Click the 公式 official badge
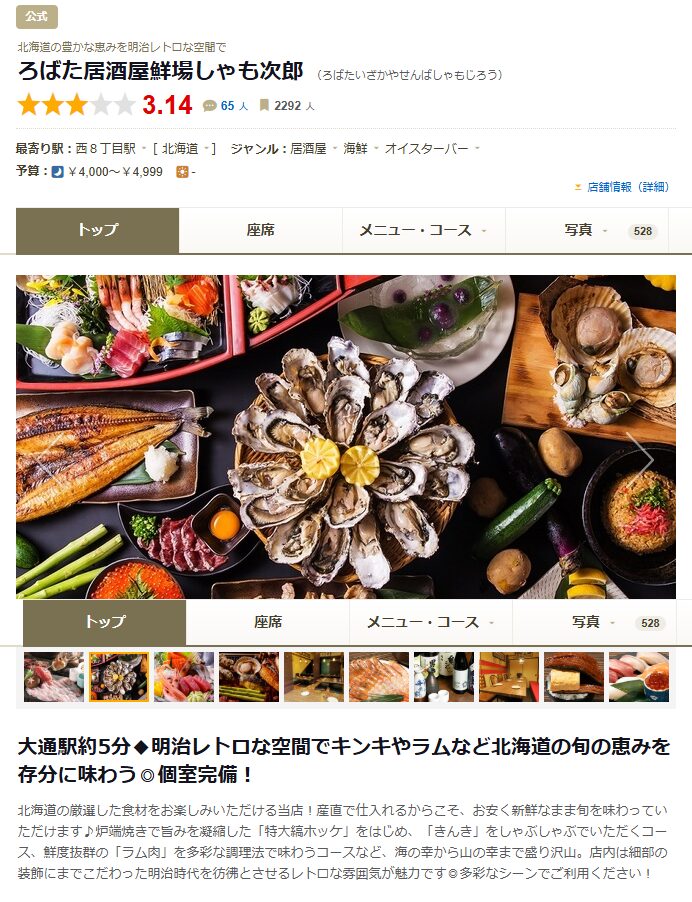The width and height of the screenshot is (692, 902). pyautogui.click(x=37, y=17)
